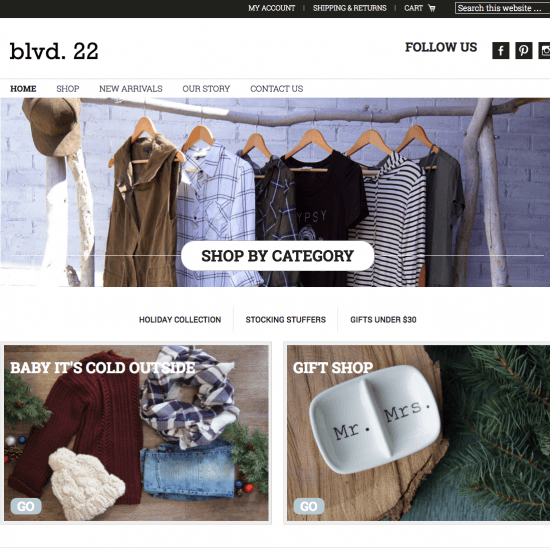The width and height of the screenshot is (550, 550).
Task: Open the Pinterest social icon
Action: pyautogui.click(x=524, y=51)
